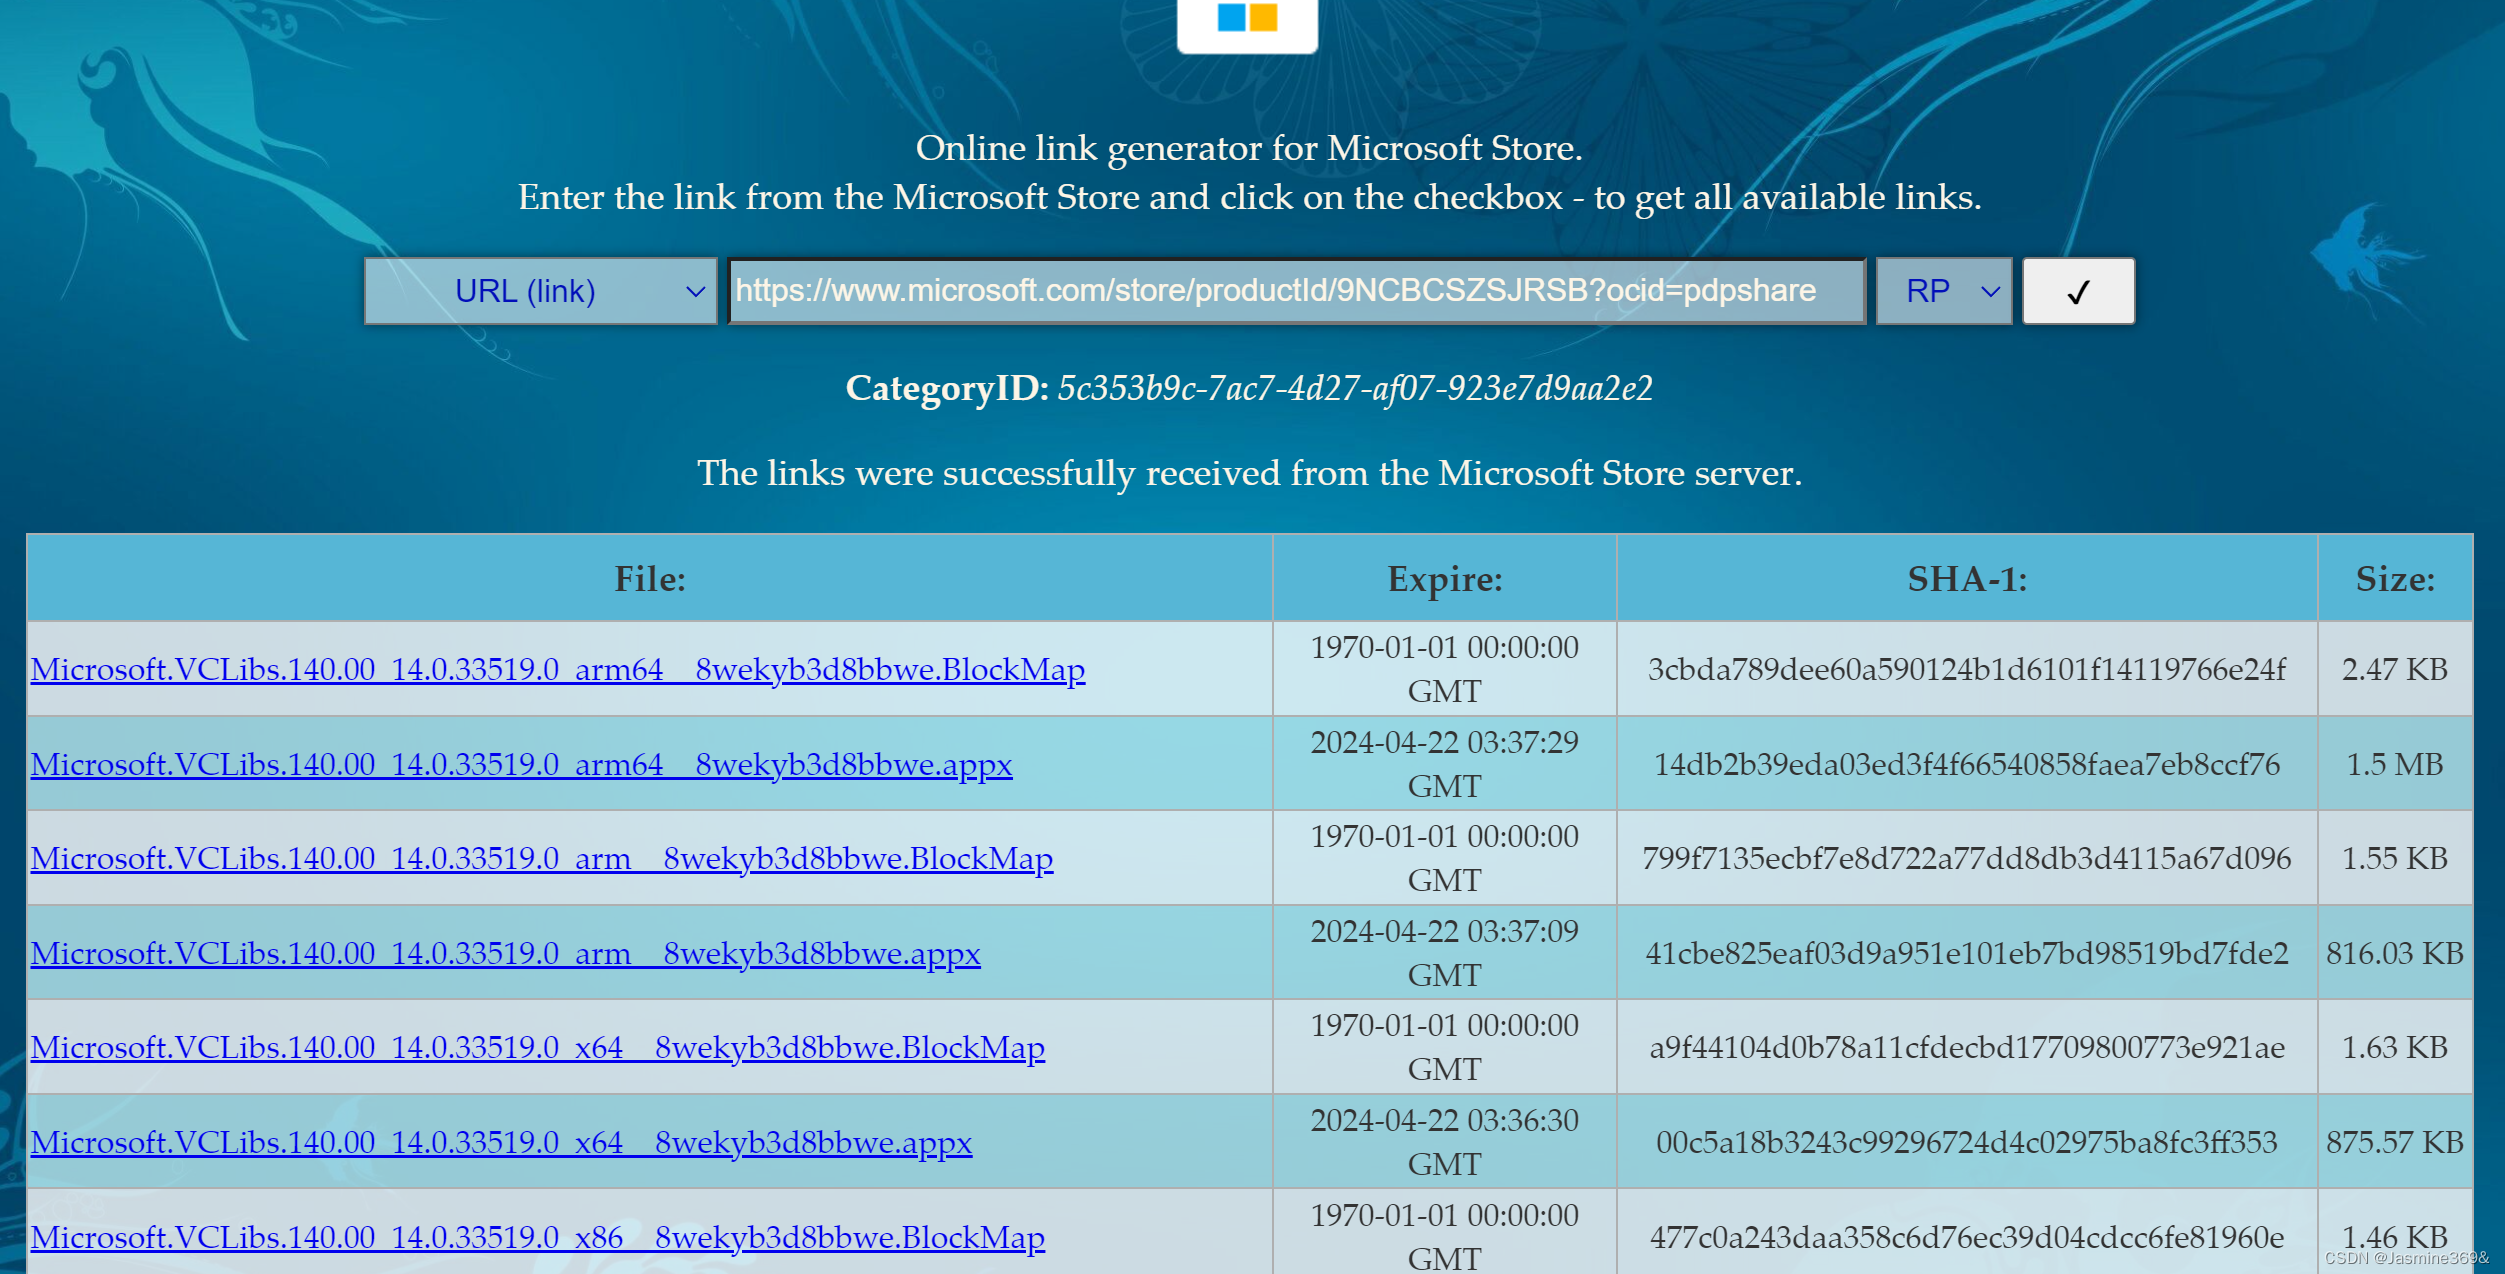This screenshot has width=2505, height=1274.
Task: Select the CategoryID value text
Action: (x=1354, y=388)
